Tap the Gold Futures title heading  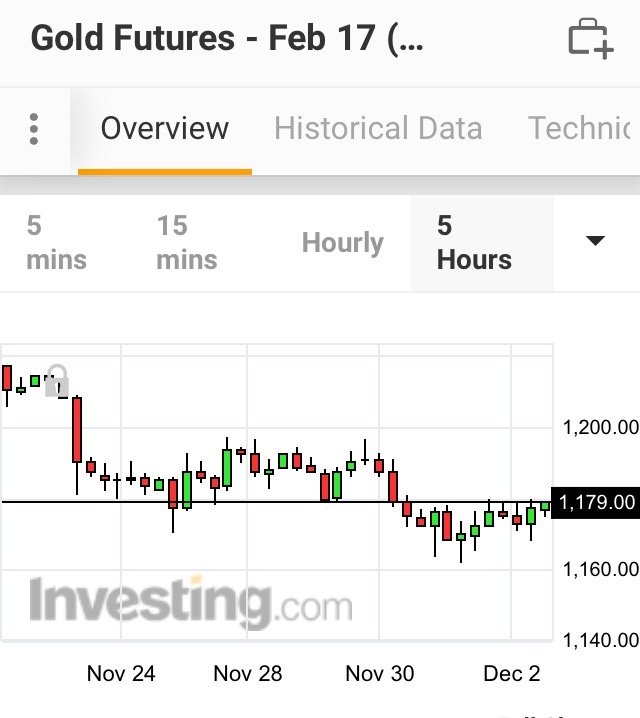point(227,39)
